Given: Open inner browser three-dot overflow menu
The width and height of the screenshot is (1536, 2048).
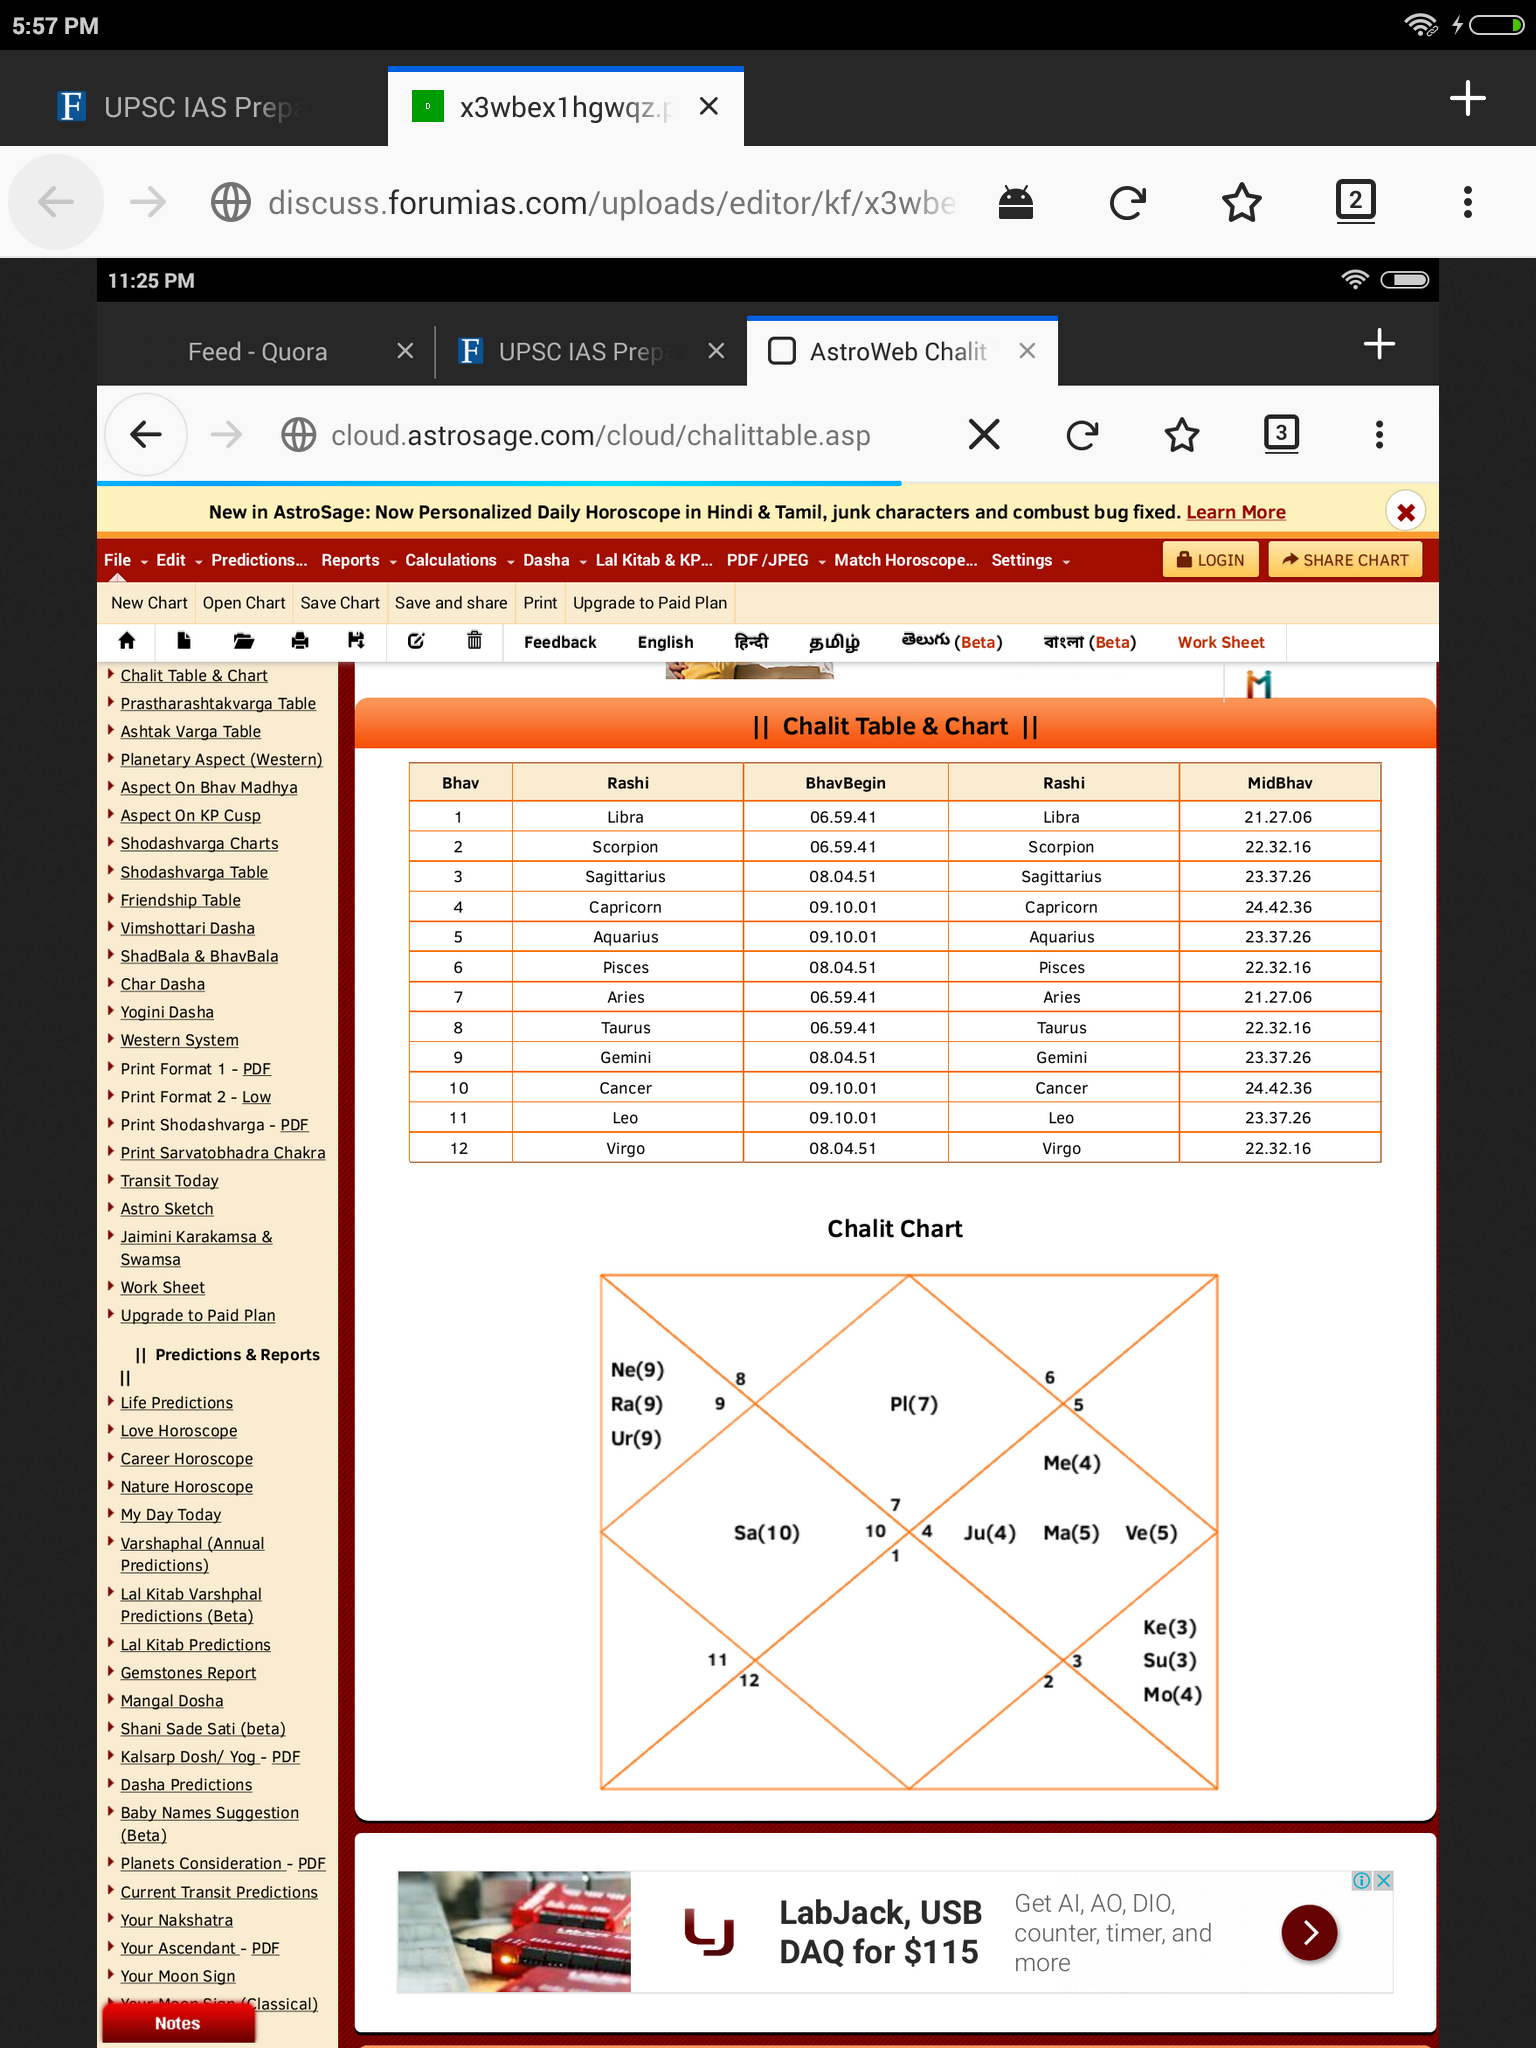Looking at the screenshot, I should click(1379, 434).
